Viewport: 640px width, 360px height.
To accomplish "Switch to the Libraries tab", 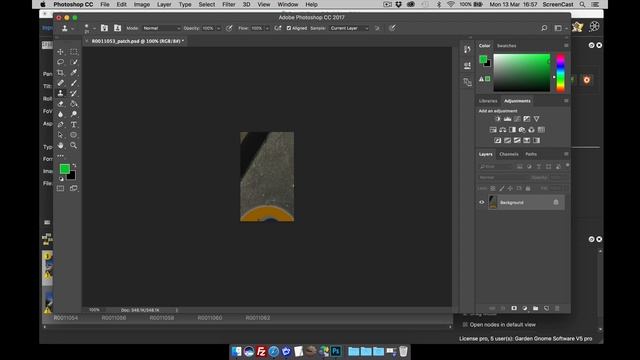I will point(488,101).
